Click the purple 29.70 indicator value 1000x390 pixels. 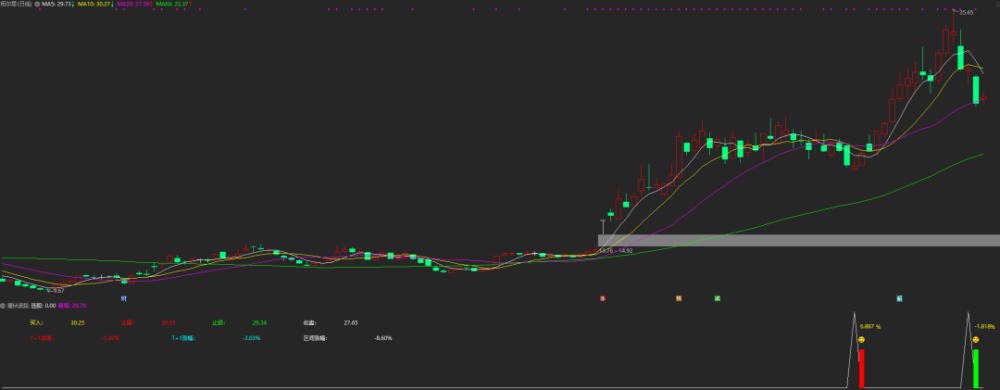(79, 306)
